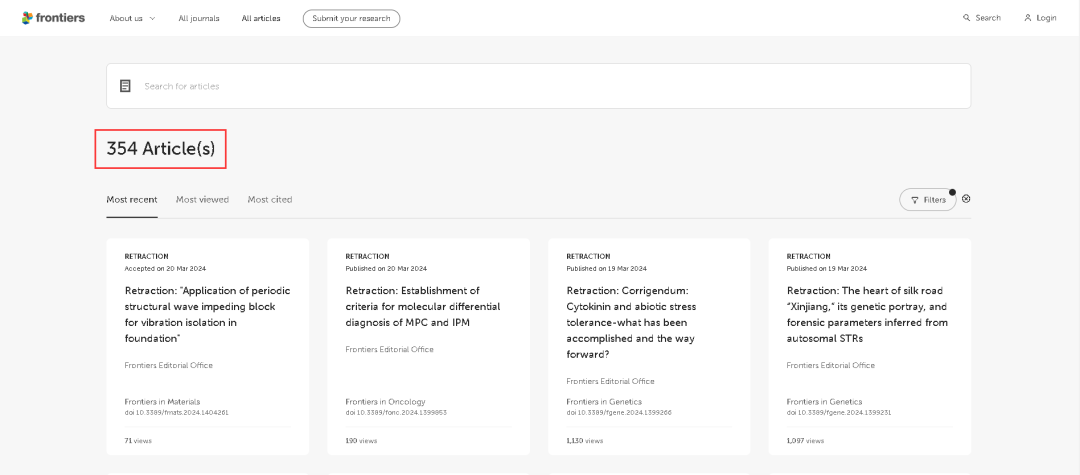The width and height of the screenshot is (1080, 475).
Task: Open the All articles menu item
Action: [261, 19]
